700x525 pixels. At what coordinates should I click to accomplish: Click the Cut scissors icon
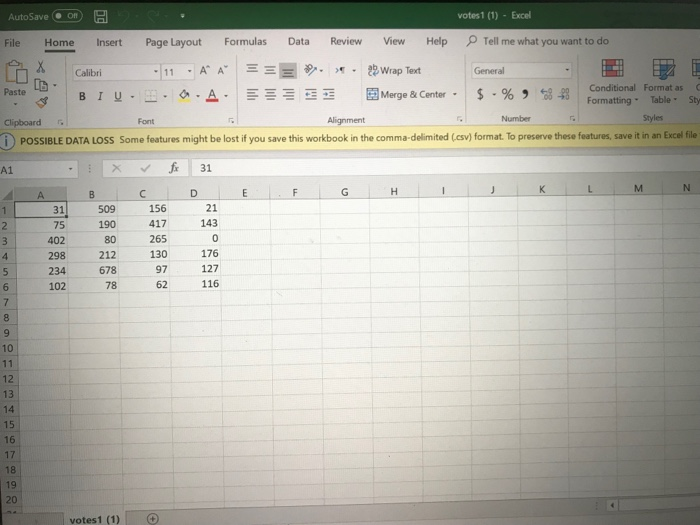coord(41,67)
